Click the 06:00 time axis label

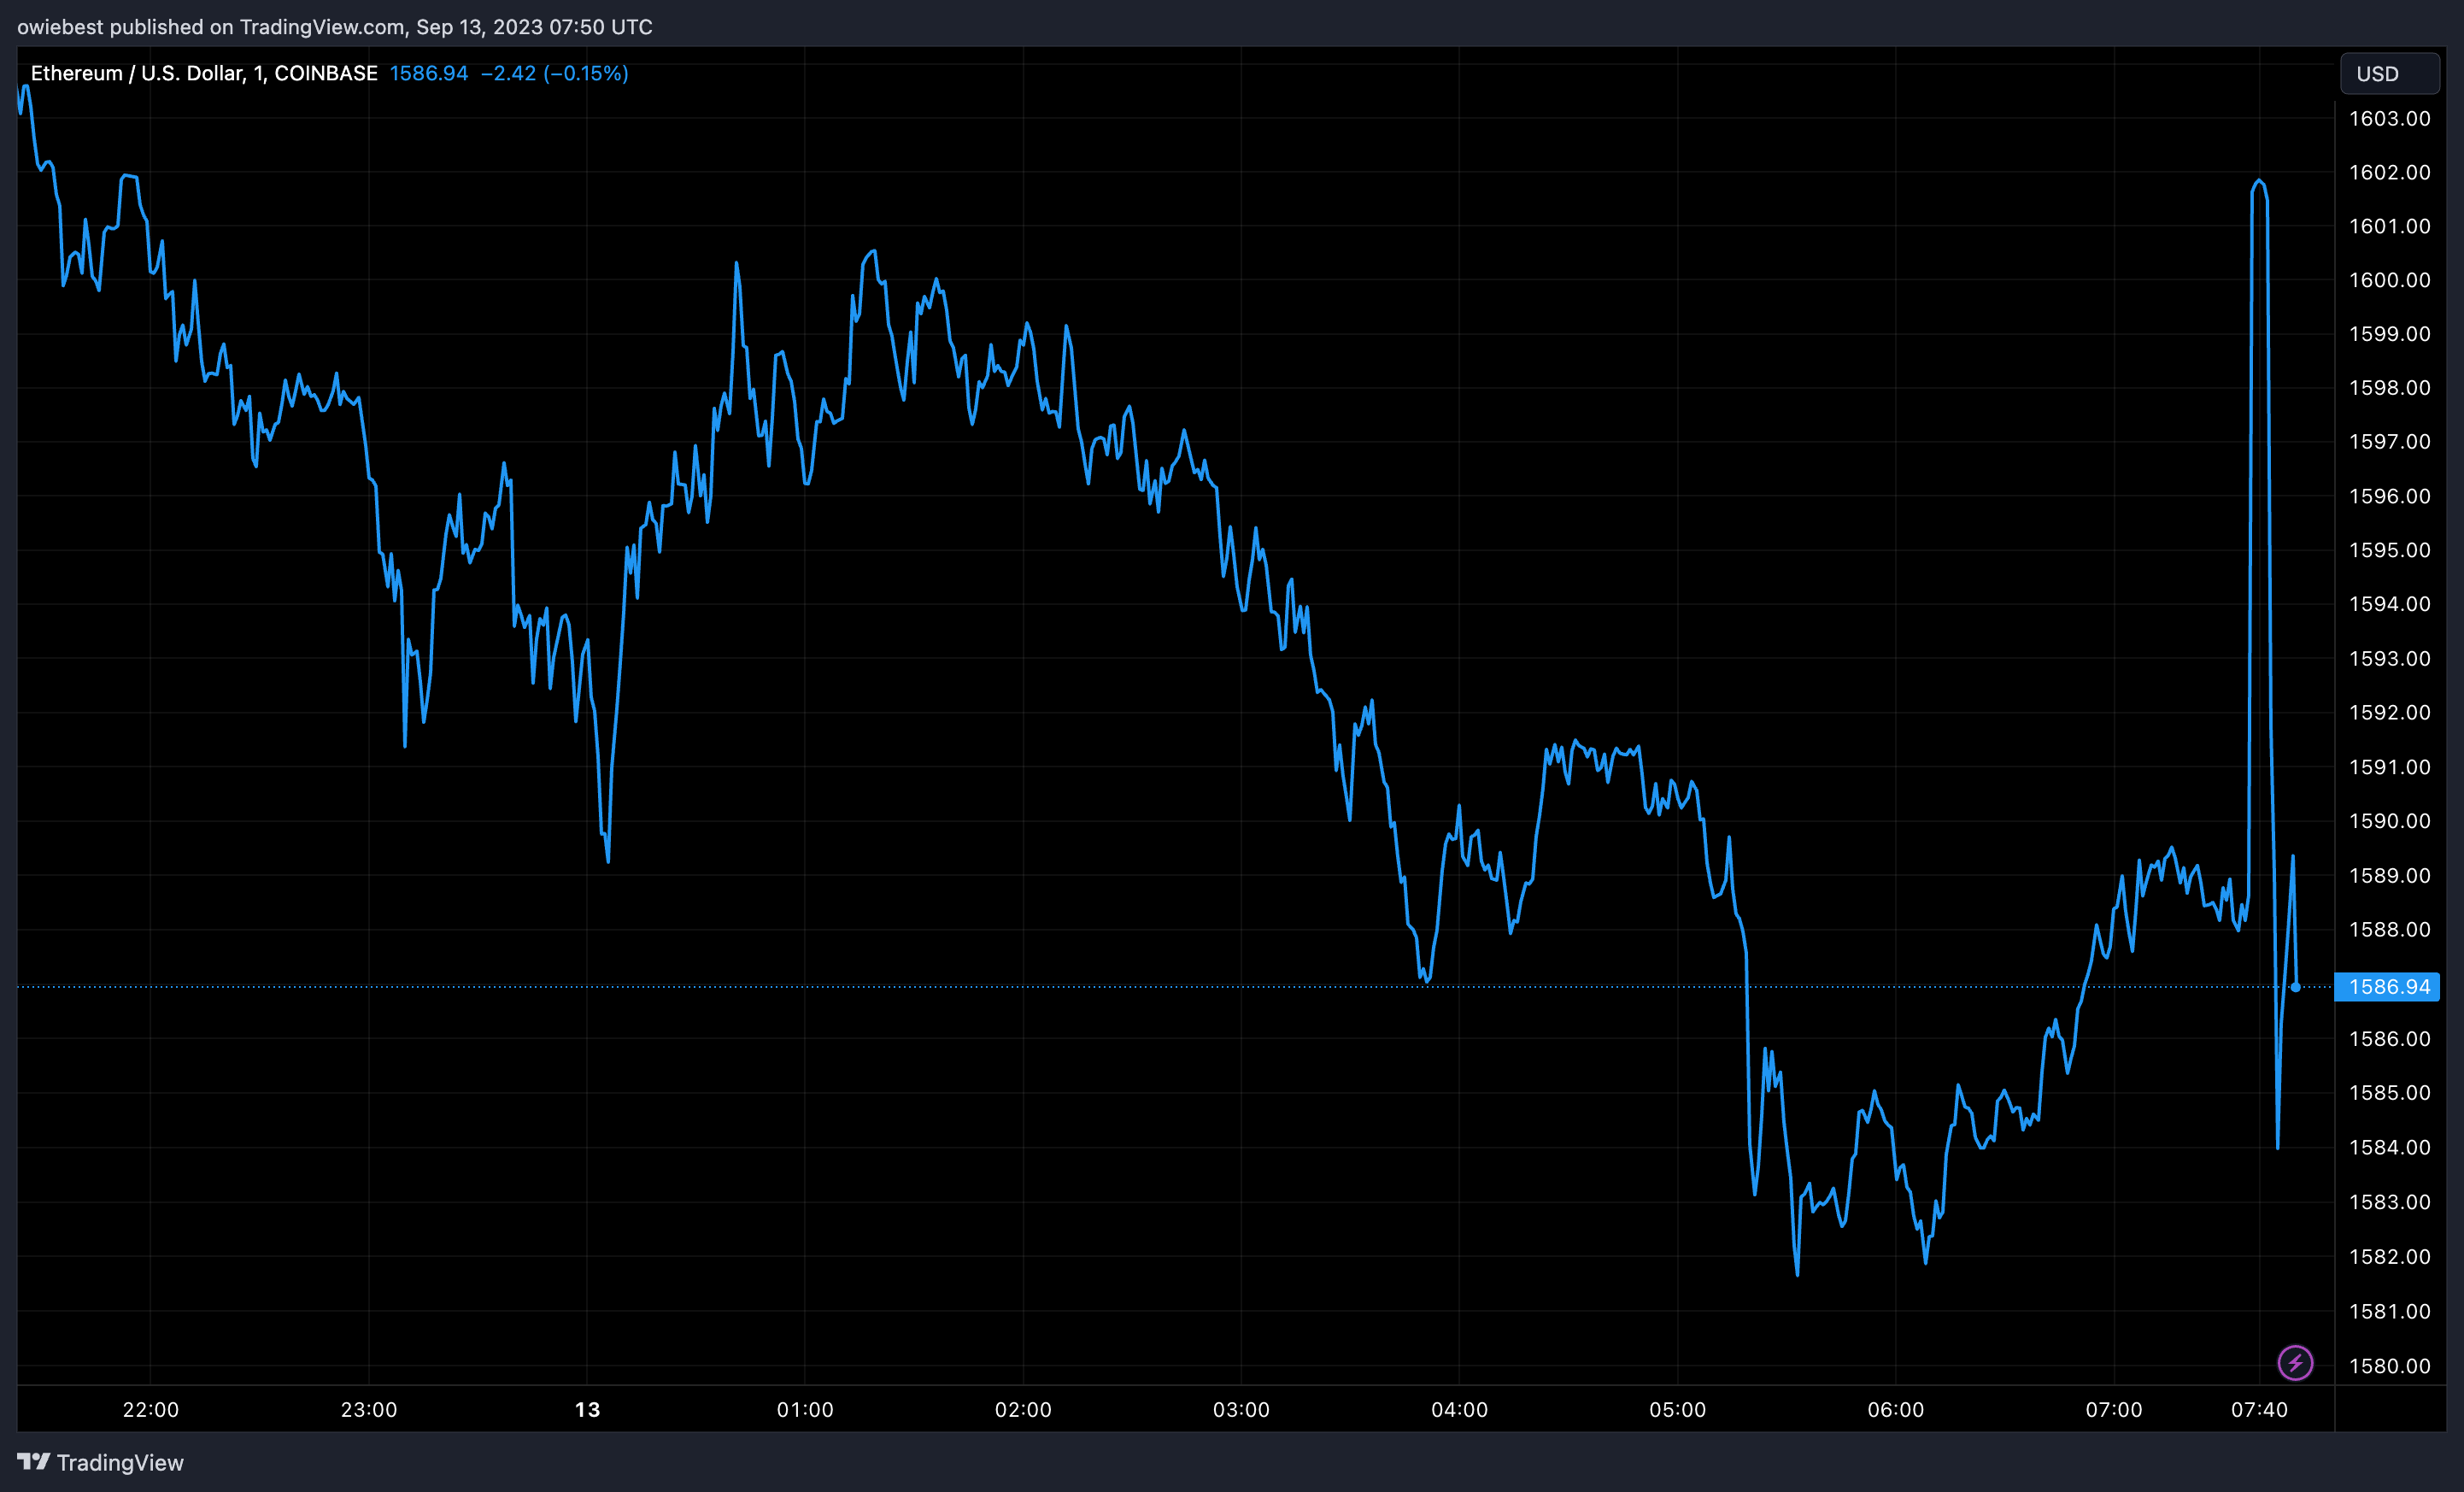click(x=1896, y=1409)
